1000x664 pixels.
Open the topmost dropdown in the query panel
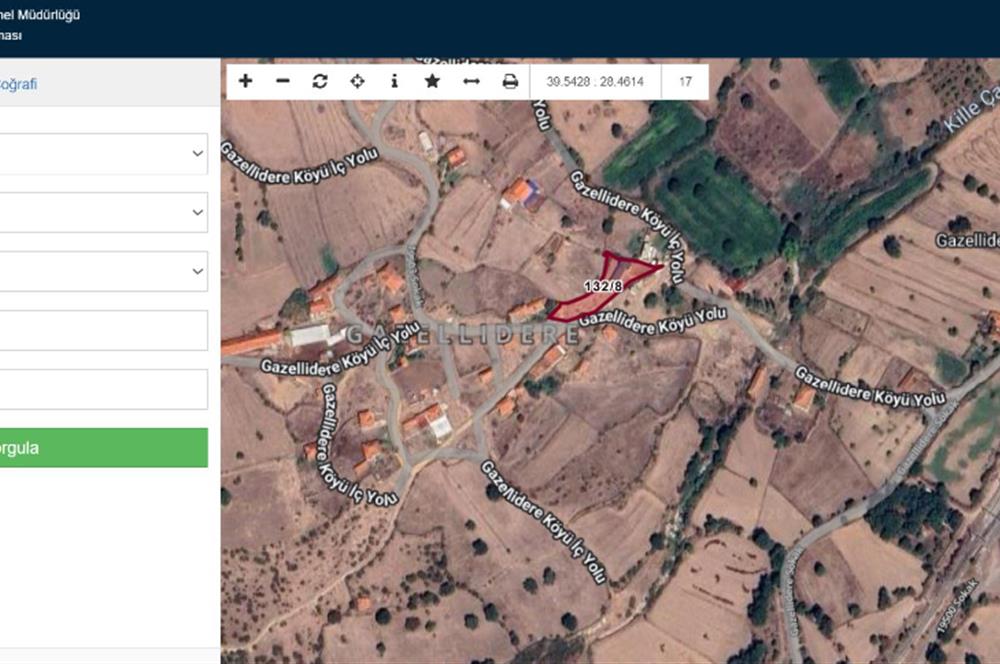click(102, 154)
